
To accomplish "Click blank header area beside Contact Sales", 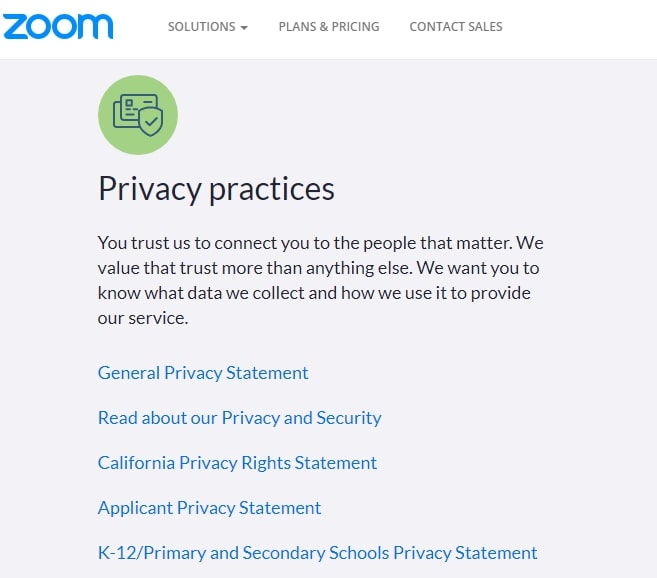I will (x=578, y=26).
